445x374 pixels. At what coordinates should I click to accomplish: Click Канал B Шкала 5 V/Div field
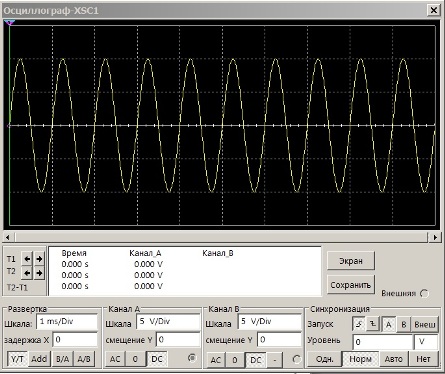269,322
